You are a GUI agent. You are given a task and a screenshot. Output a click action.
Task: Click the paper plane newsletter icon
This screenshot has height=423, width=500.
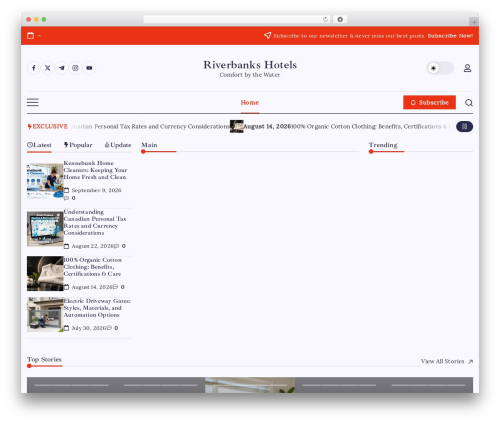[267, 35]
